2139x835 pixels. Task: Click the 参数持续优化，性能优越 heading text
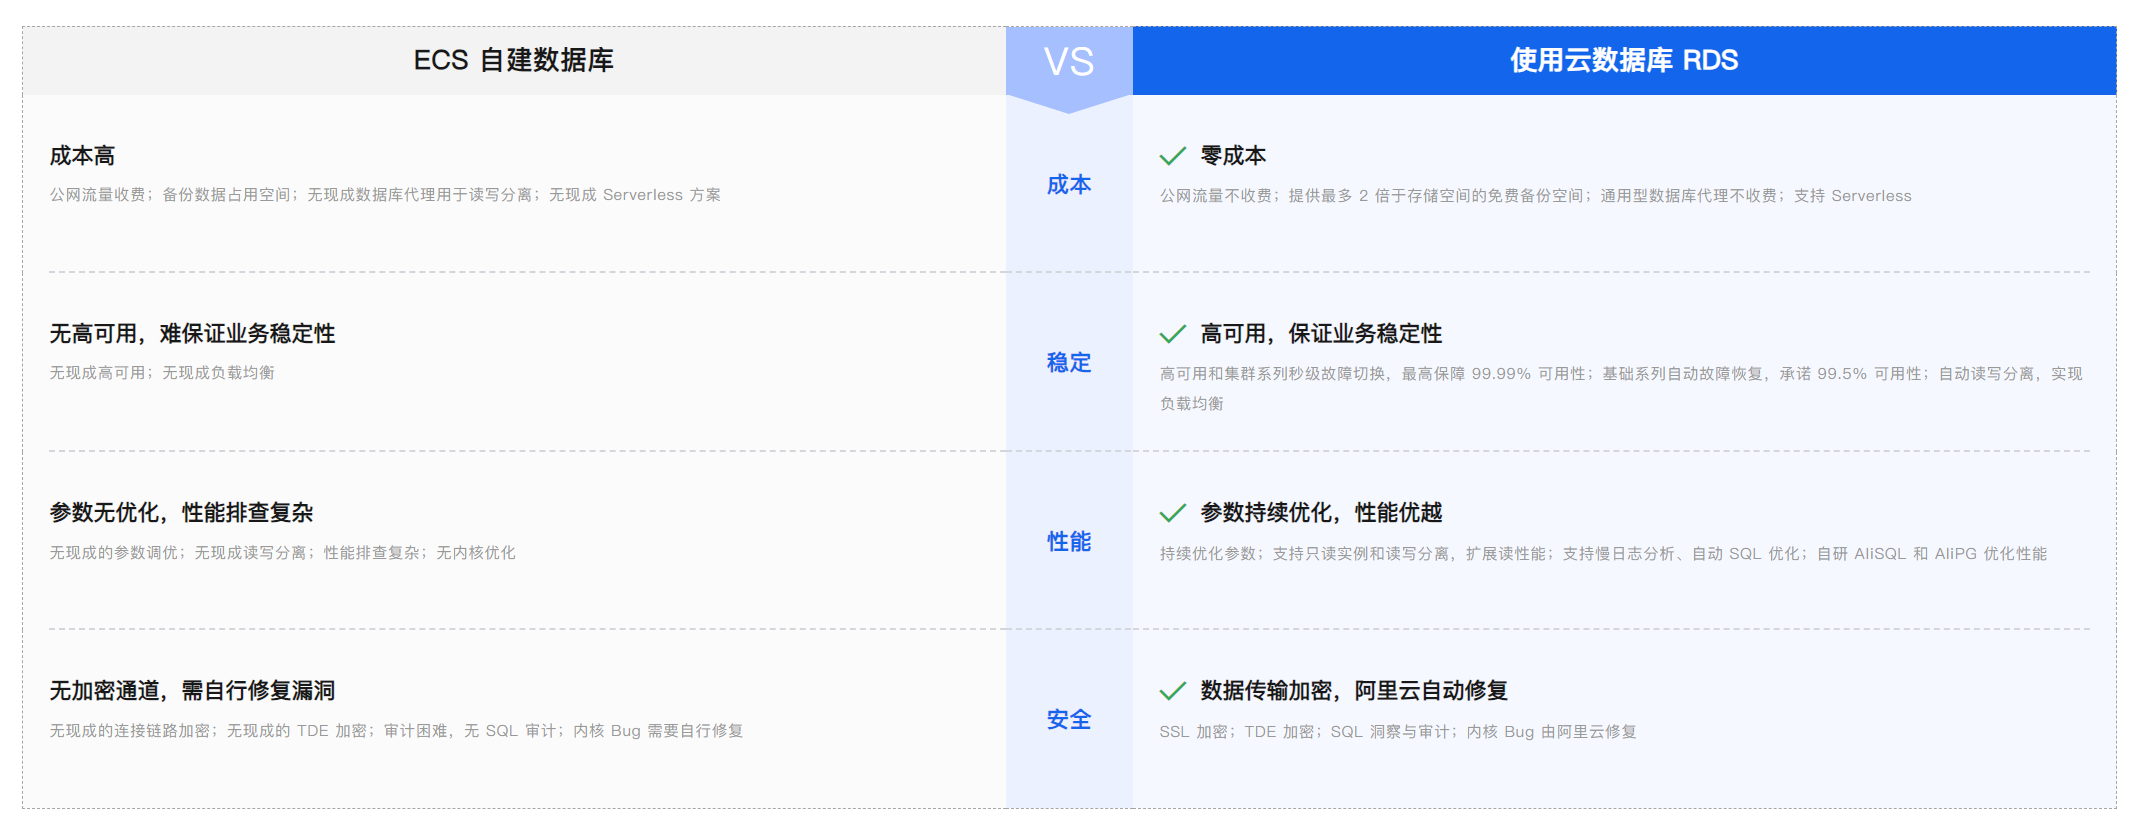coord(1321,513)
